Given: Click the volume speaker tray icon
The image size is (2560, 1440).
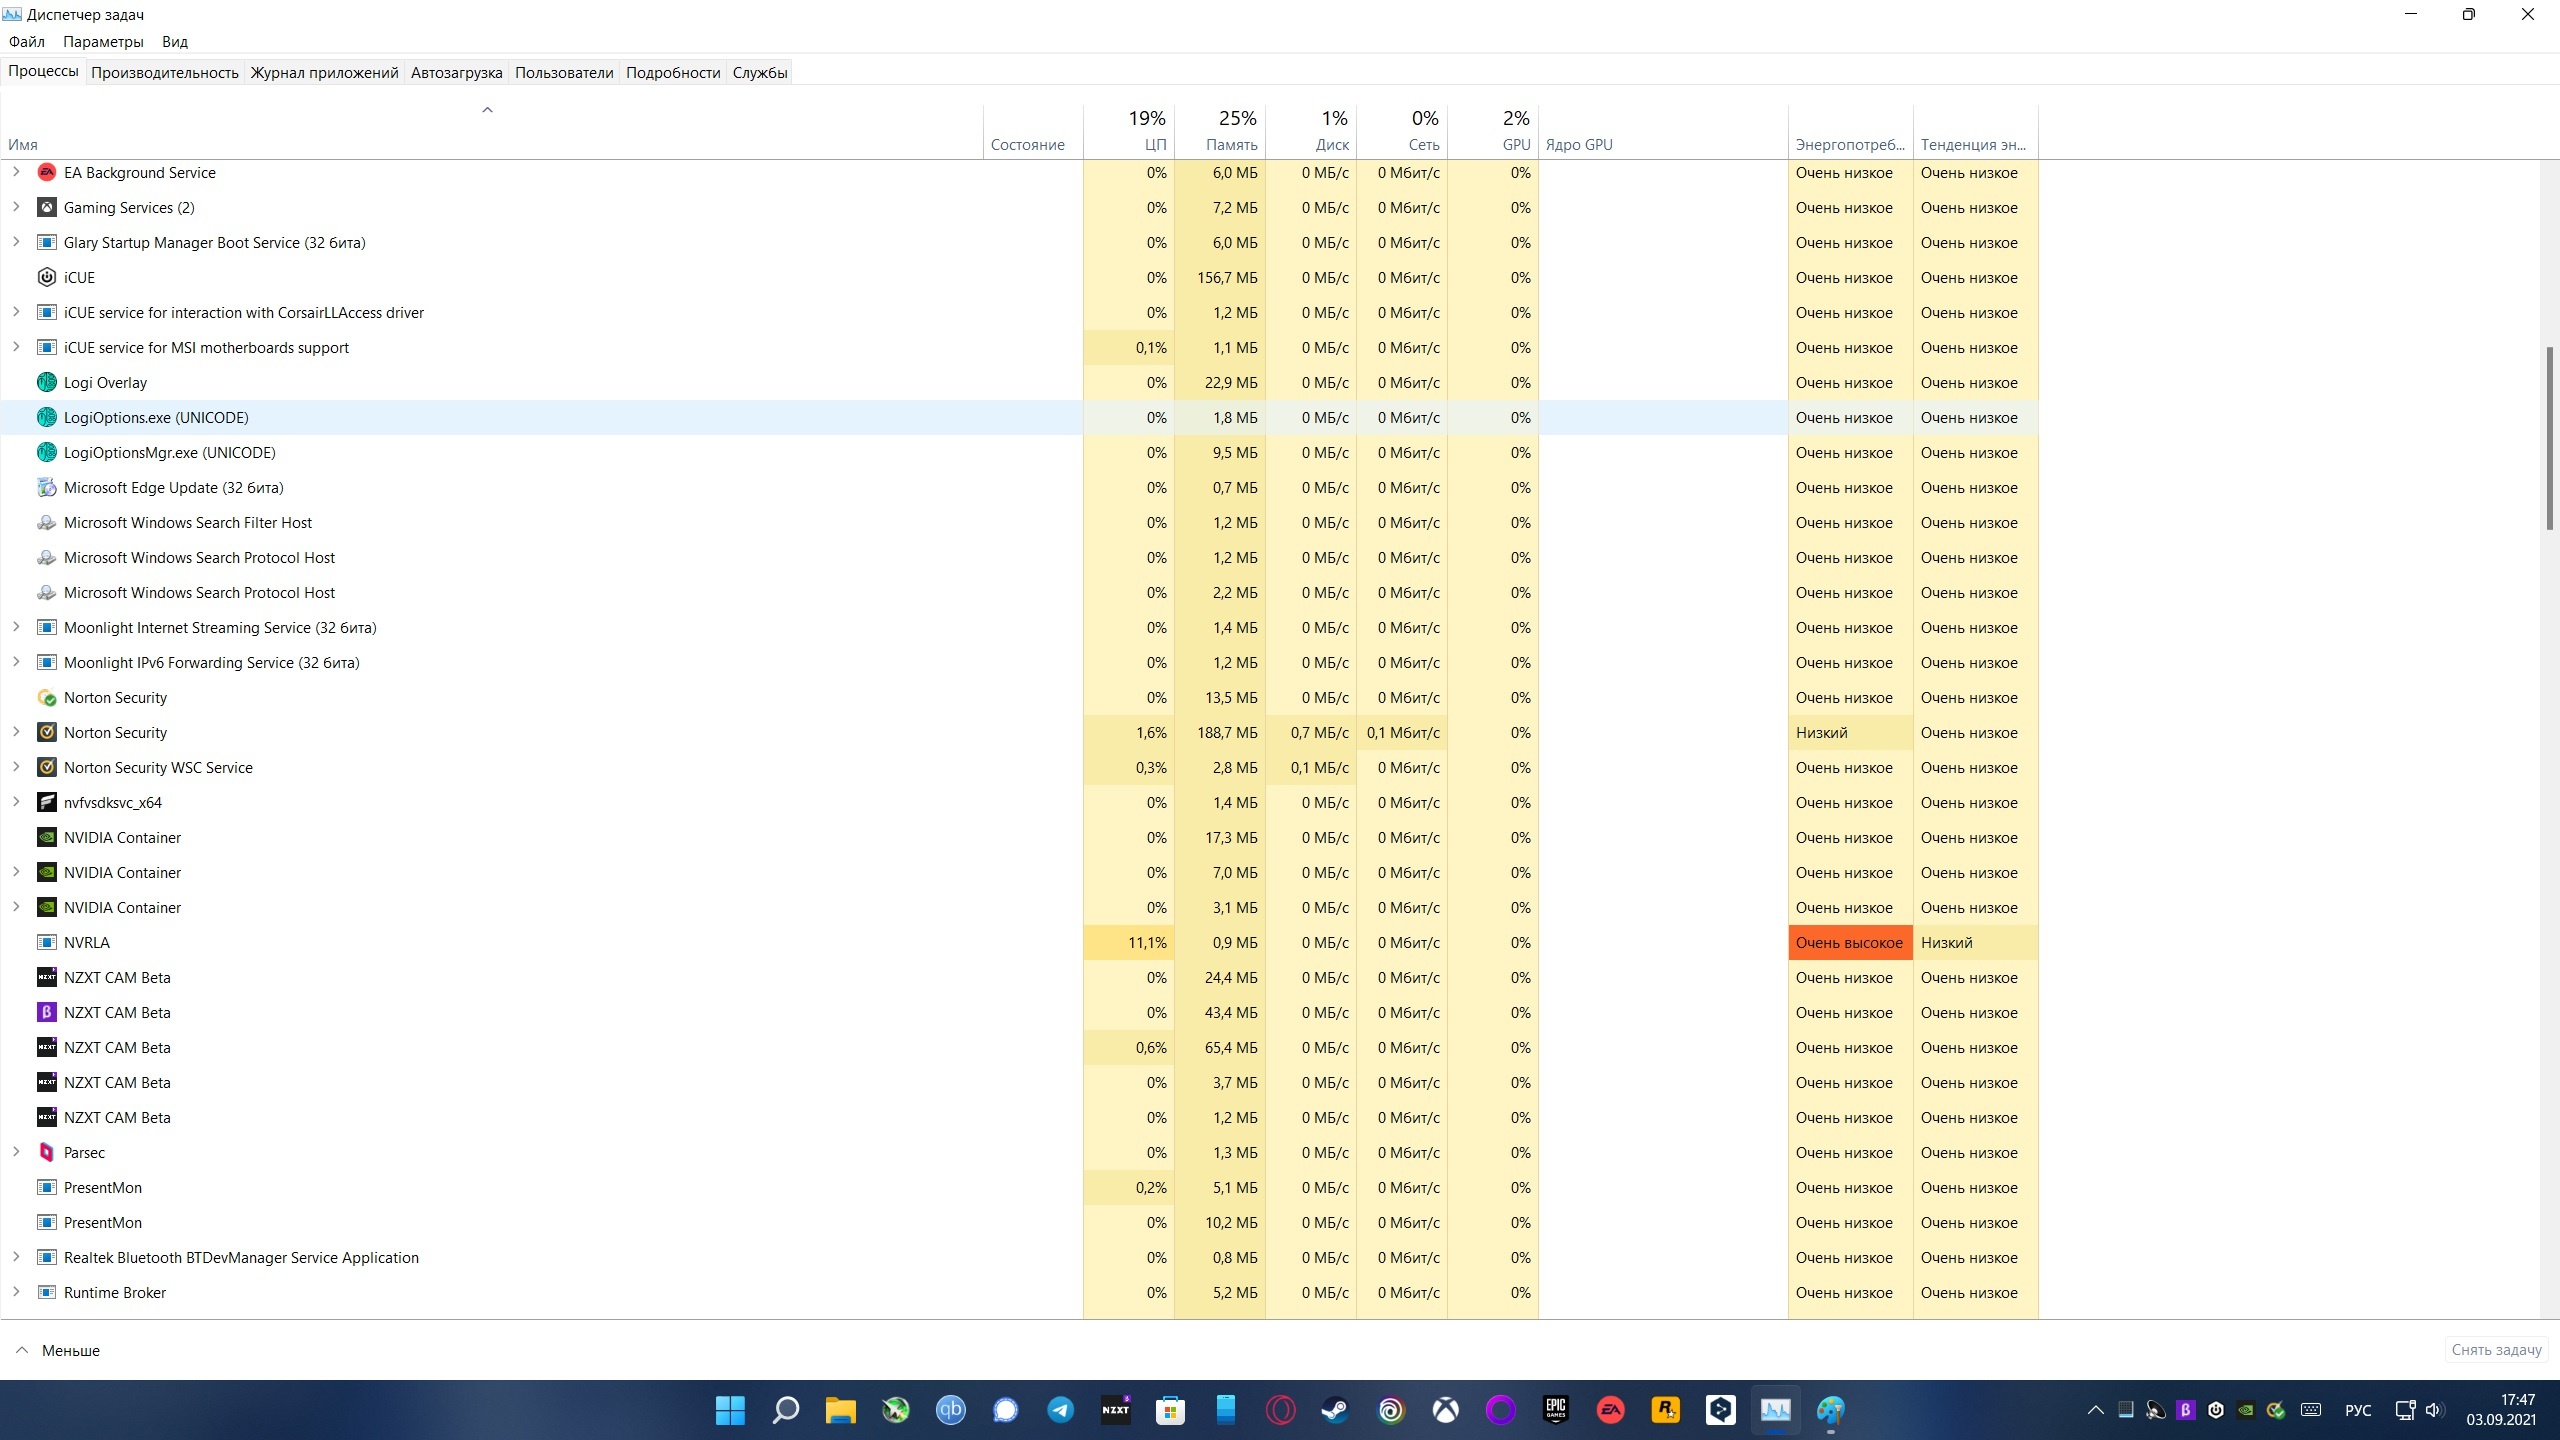Looking at the screenshot, I should click(2434, 1410).
